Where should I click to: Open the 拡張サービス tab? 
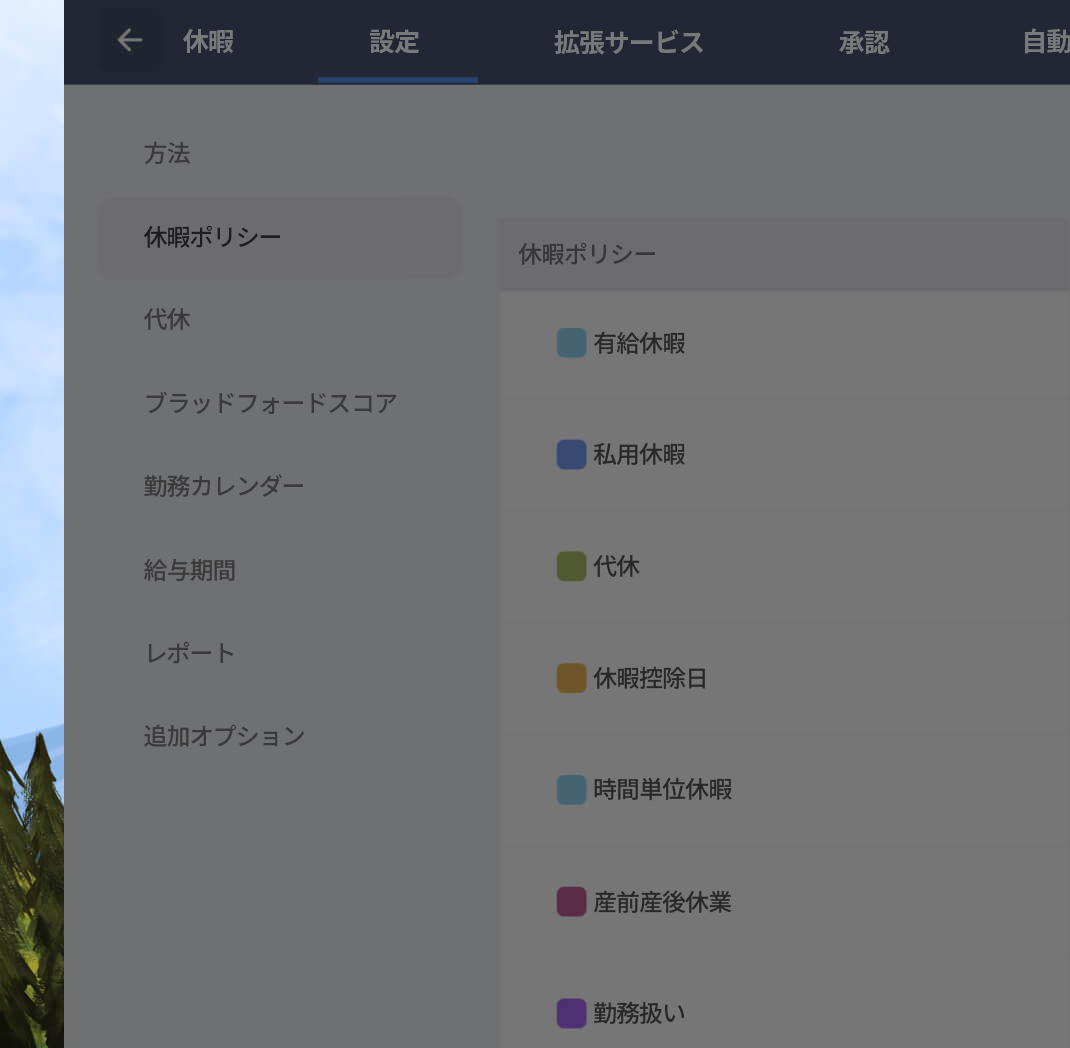pos(628,42)
